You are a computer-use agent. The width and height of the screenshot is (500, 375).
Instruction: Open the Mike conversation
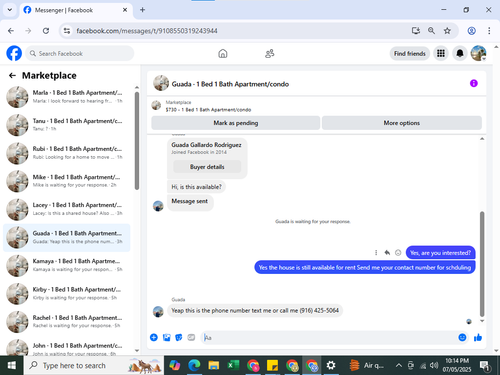(67, 181)
